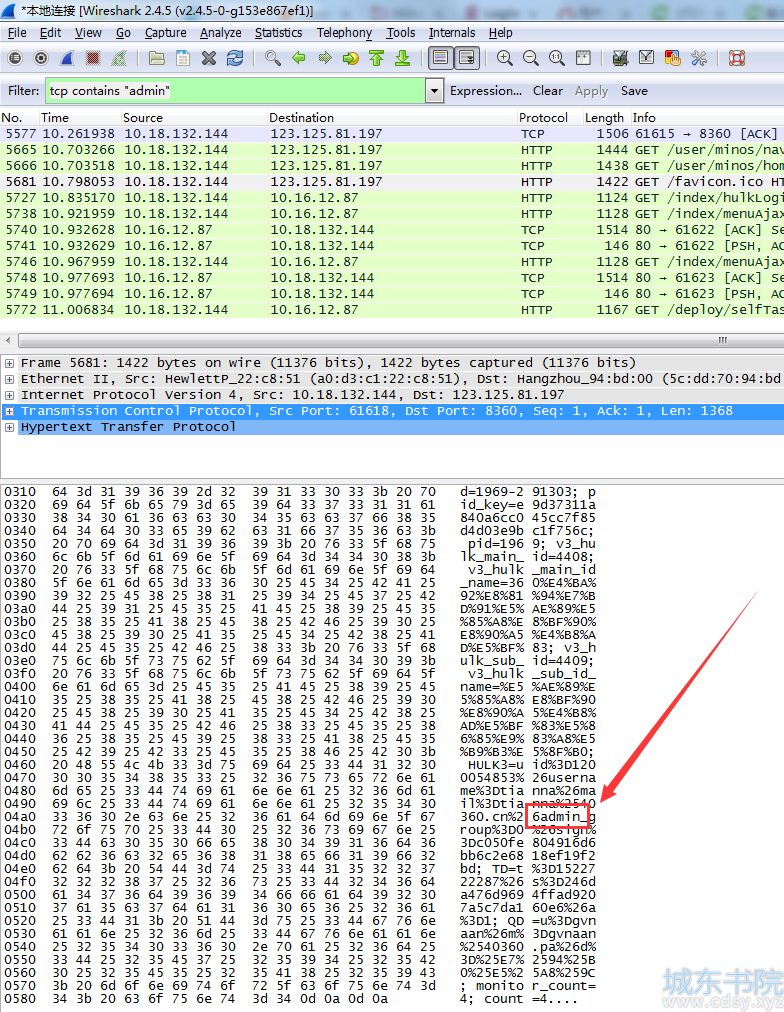This screenshot has width=784, height=1012.
Task: Zoom out on packet text
Action: [530, 58]
